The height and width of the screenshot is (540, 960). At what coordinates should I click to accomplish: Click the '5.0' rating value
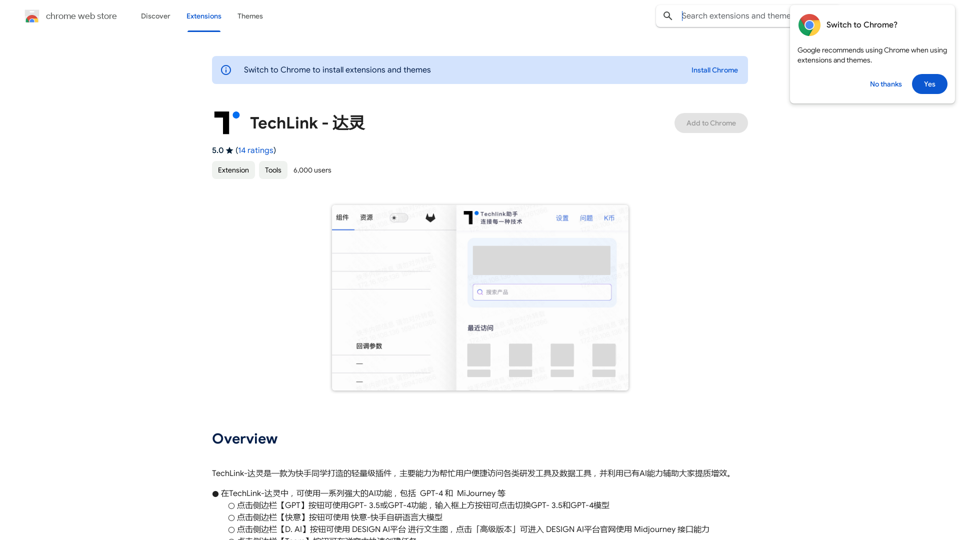[x=217, y=151]
